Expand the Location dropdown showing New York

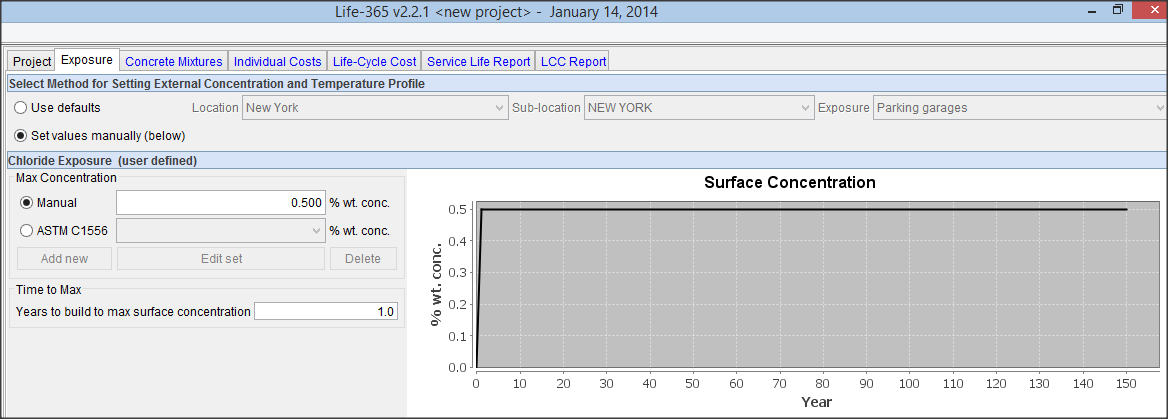(375, 108)
